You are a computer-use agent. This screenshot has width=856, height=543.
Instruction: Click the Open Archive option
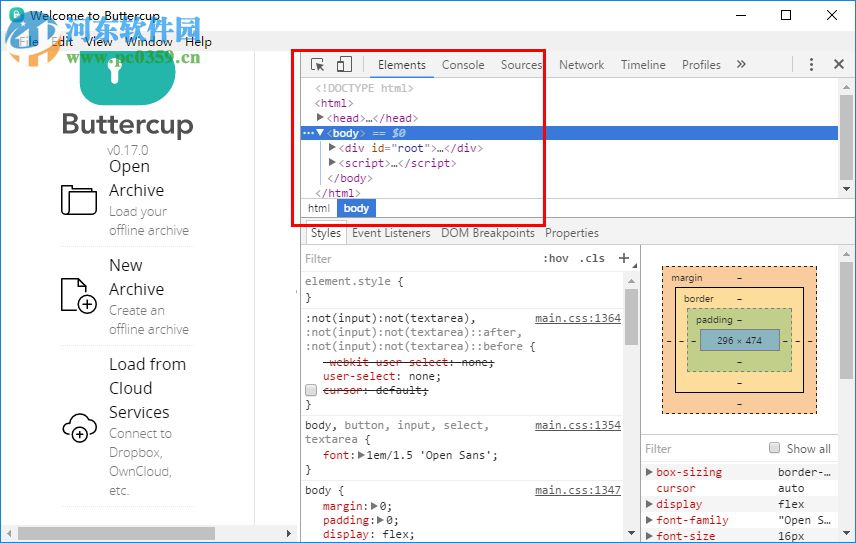pos(126,199)
